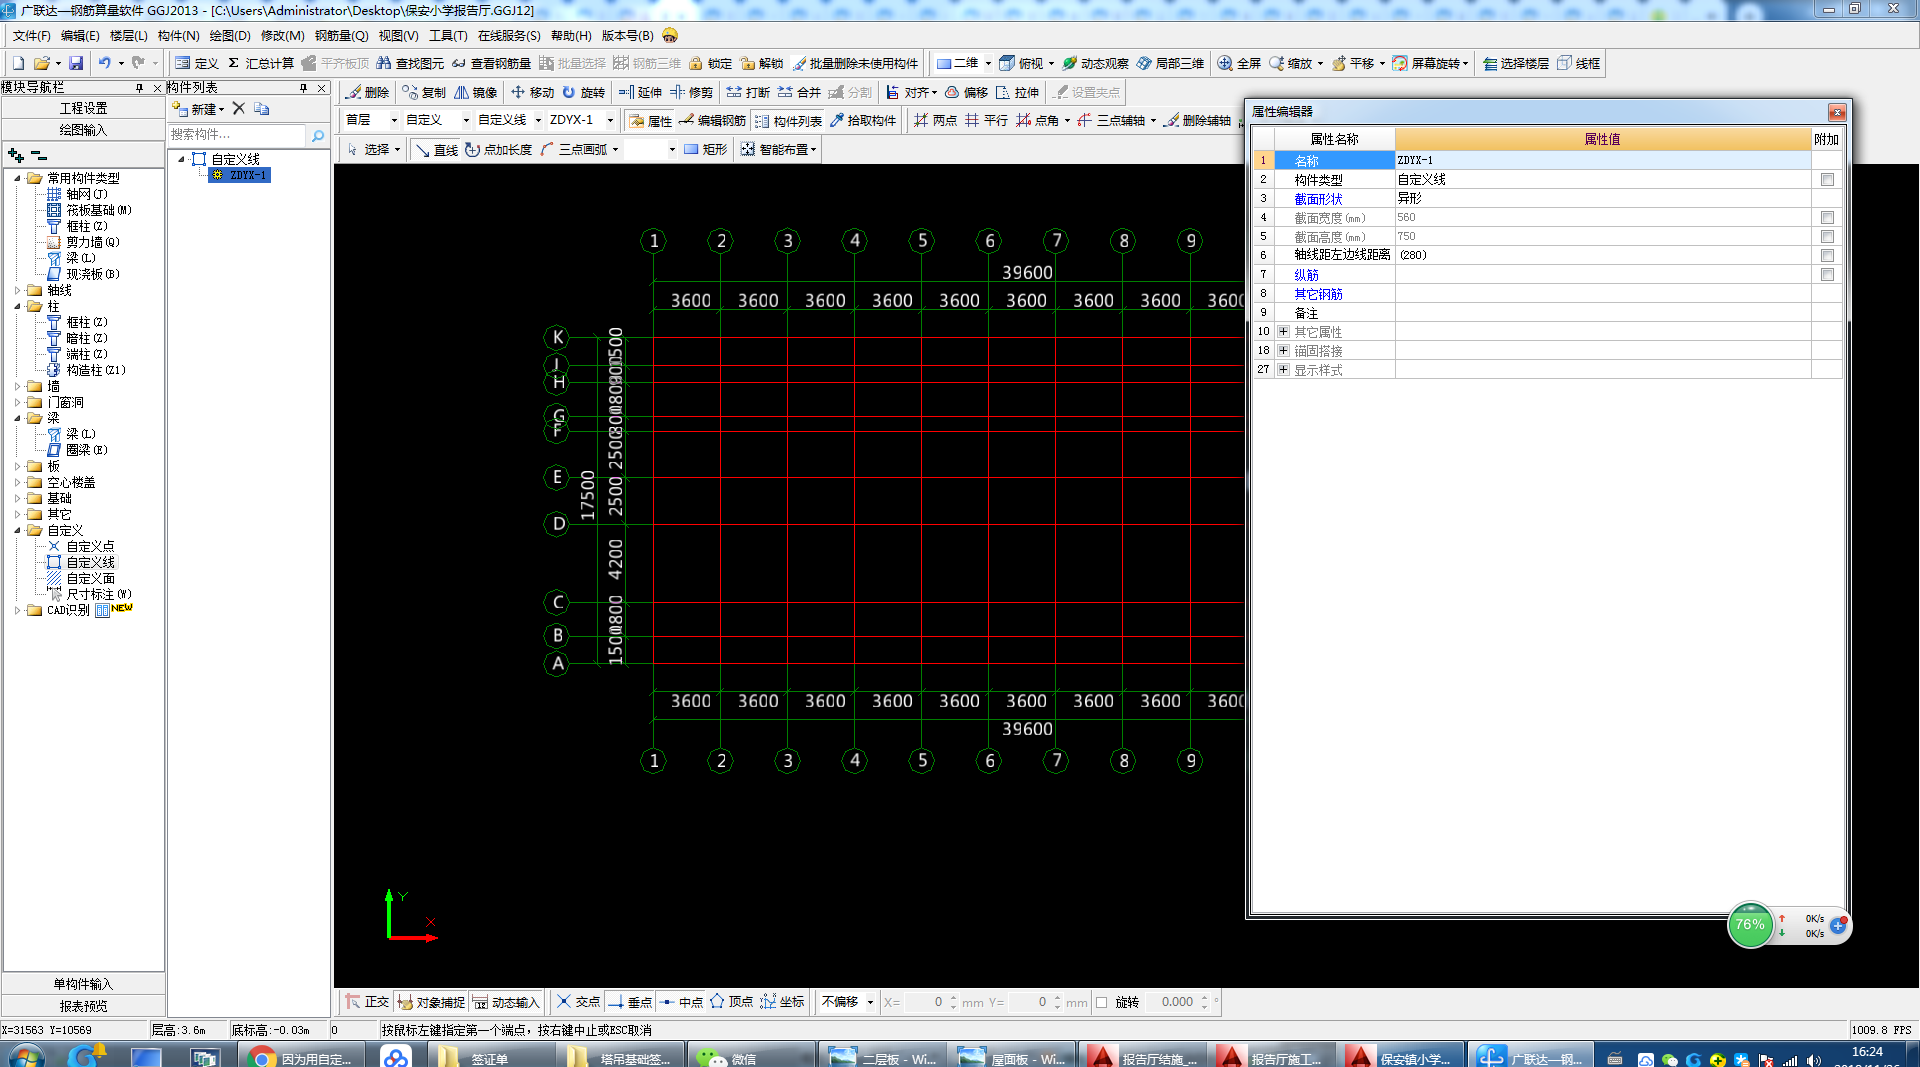Screen dimensions: 1920x1067
Task: Click the 工程设置 button
Action: click(x=83, y=108)
